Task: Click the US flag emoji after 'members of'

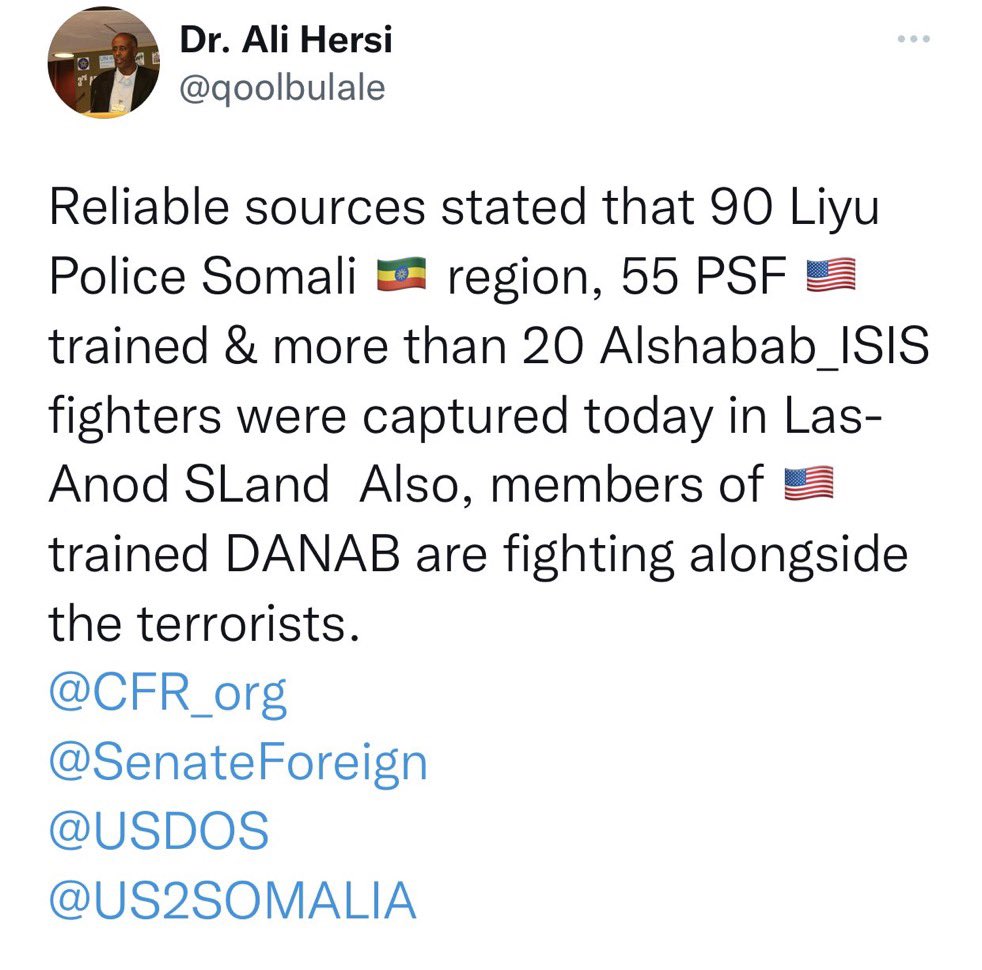Action: pos(809,483)
